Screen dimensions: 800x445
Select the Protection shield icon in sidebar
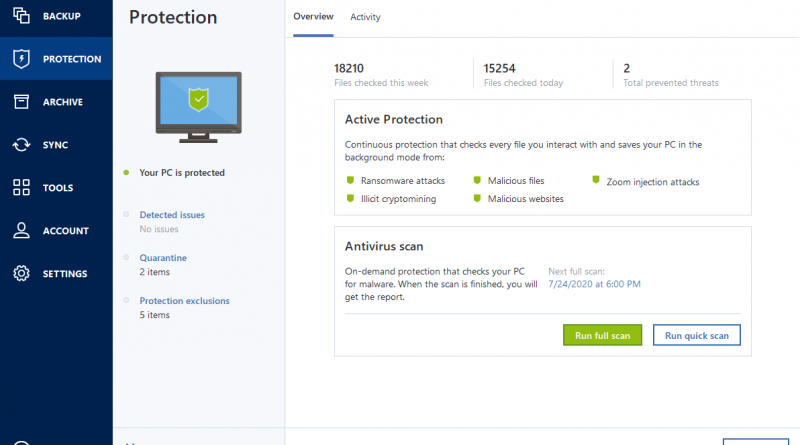pos(21,59)
